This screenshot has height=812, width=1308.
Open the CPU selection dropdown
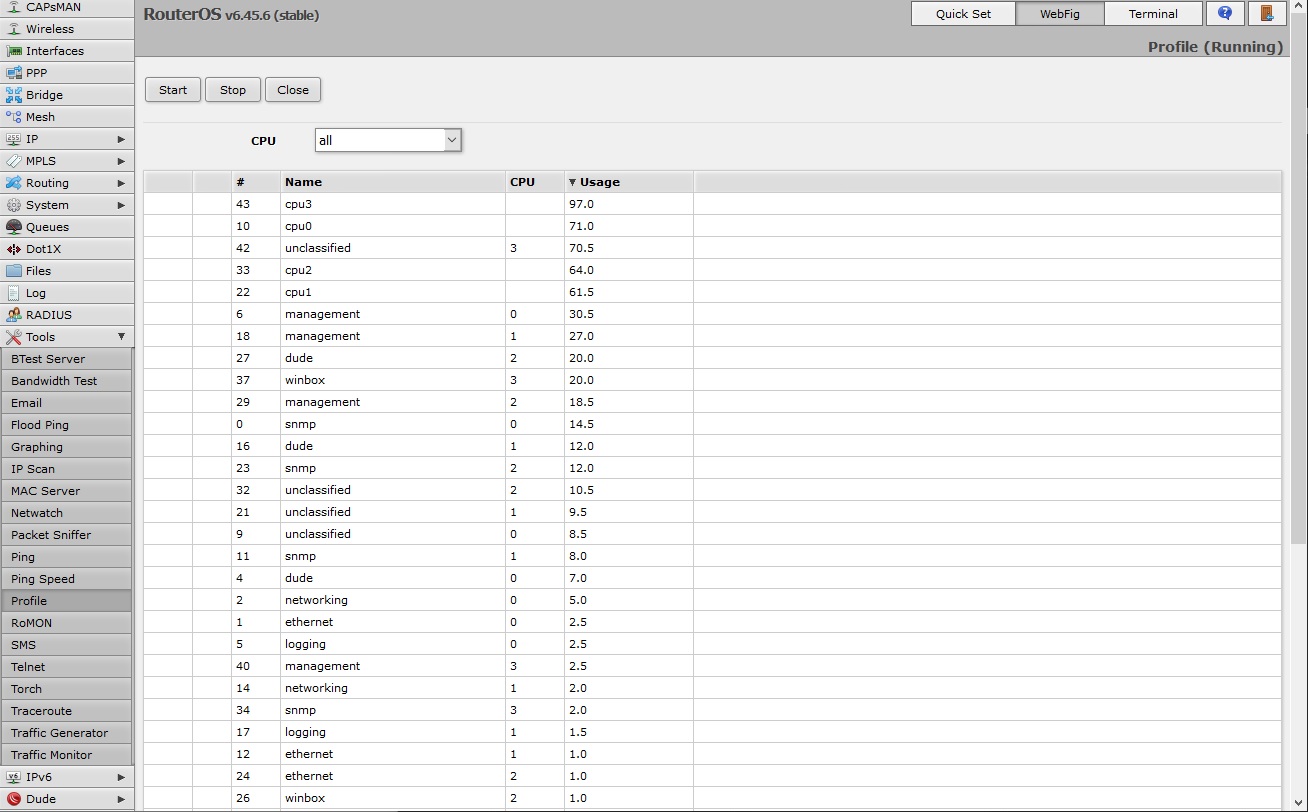(388, 140)
